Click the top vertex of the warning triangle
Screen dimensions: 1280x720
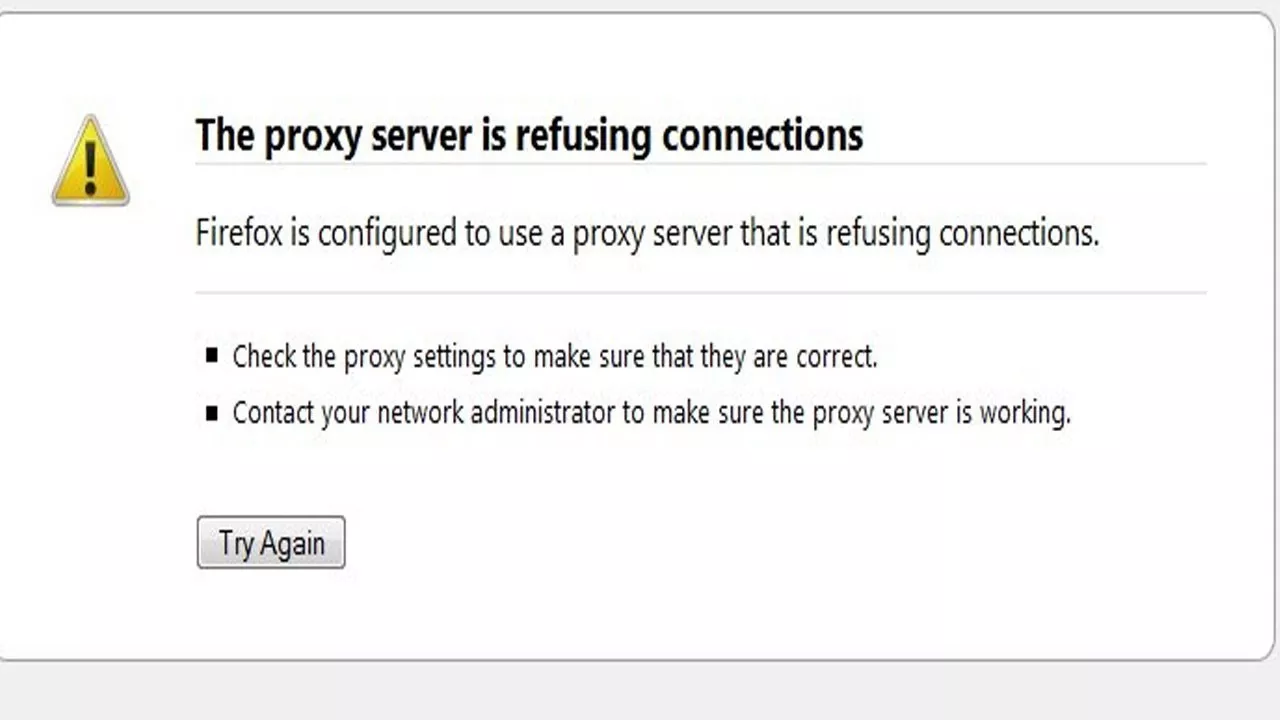90,118
